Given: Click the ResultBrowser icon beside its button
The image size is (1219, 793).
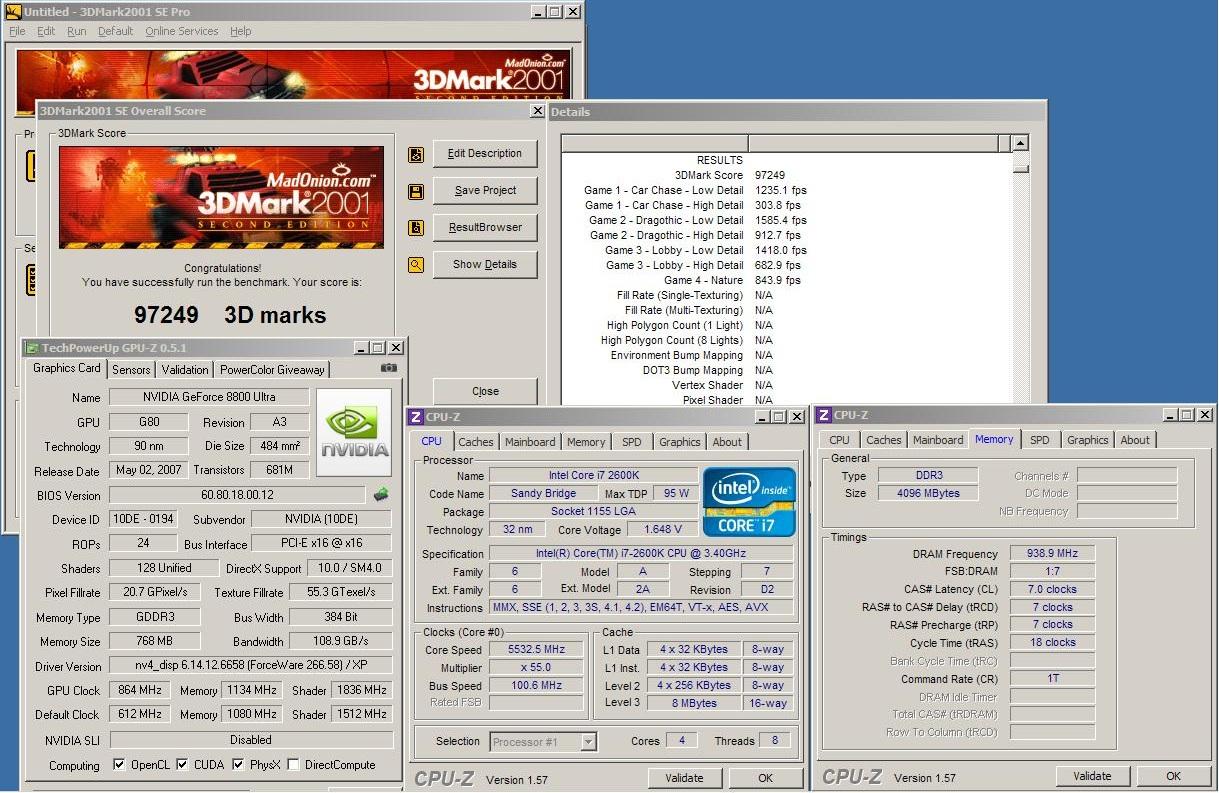Looking at the screenshot, I should tap(416, 228).
